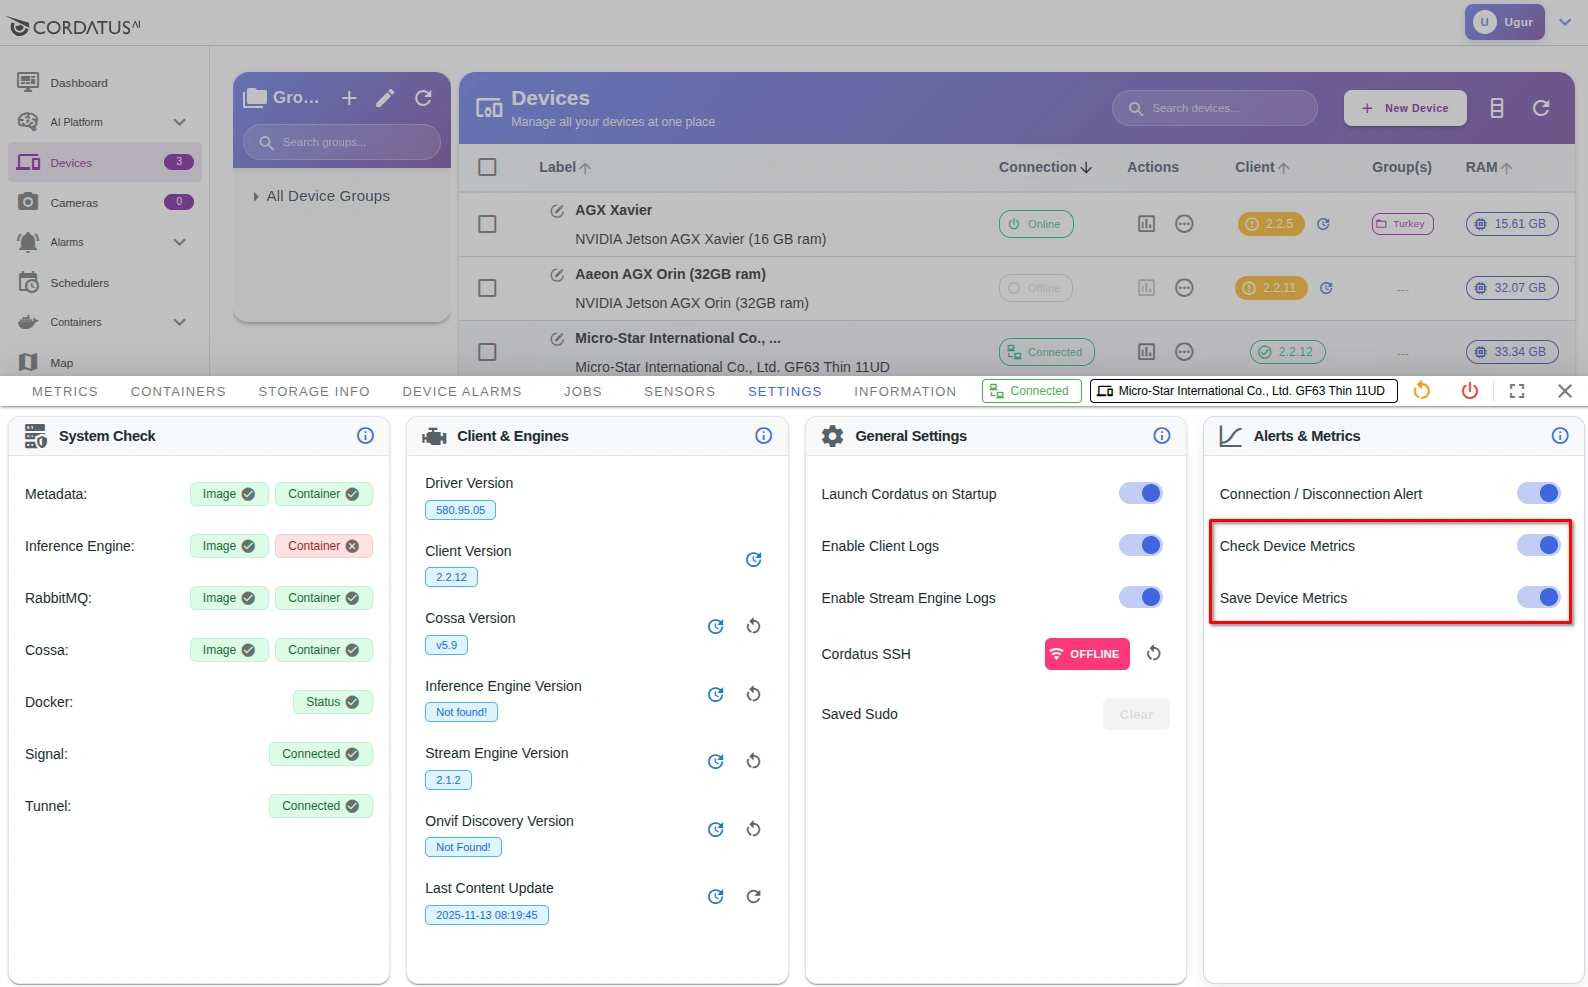Toggle Check Device Metrics switch
This screenshot has width=1588, height=987.
(x=1539, y=545)
